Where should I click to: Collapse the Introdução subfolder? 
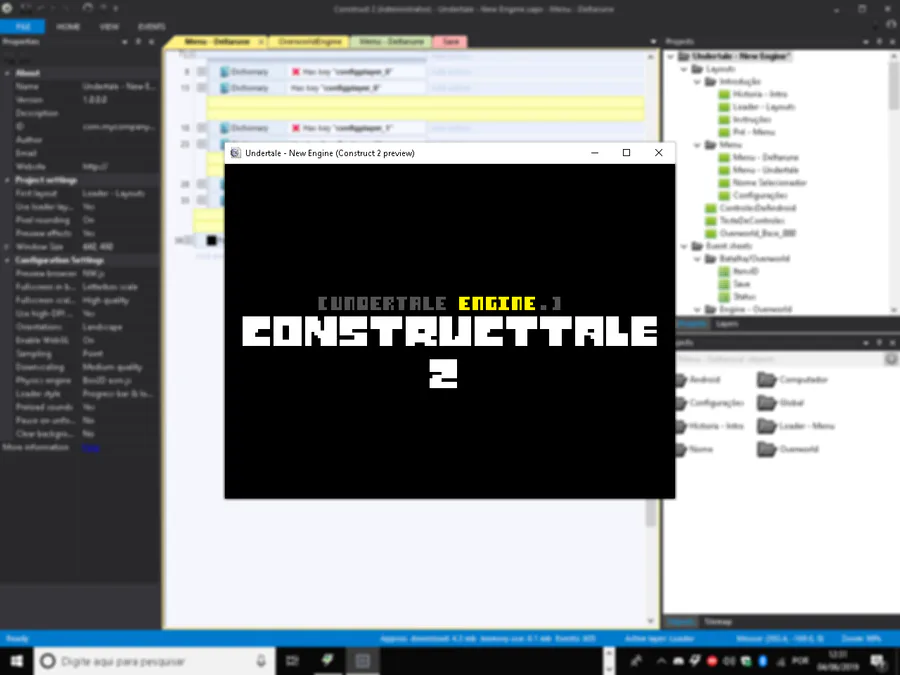pos(697,82)
